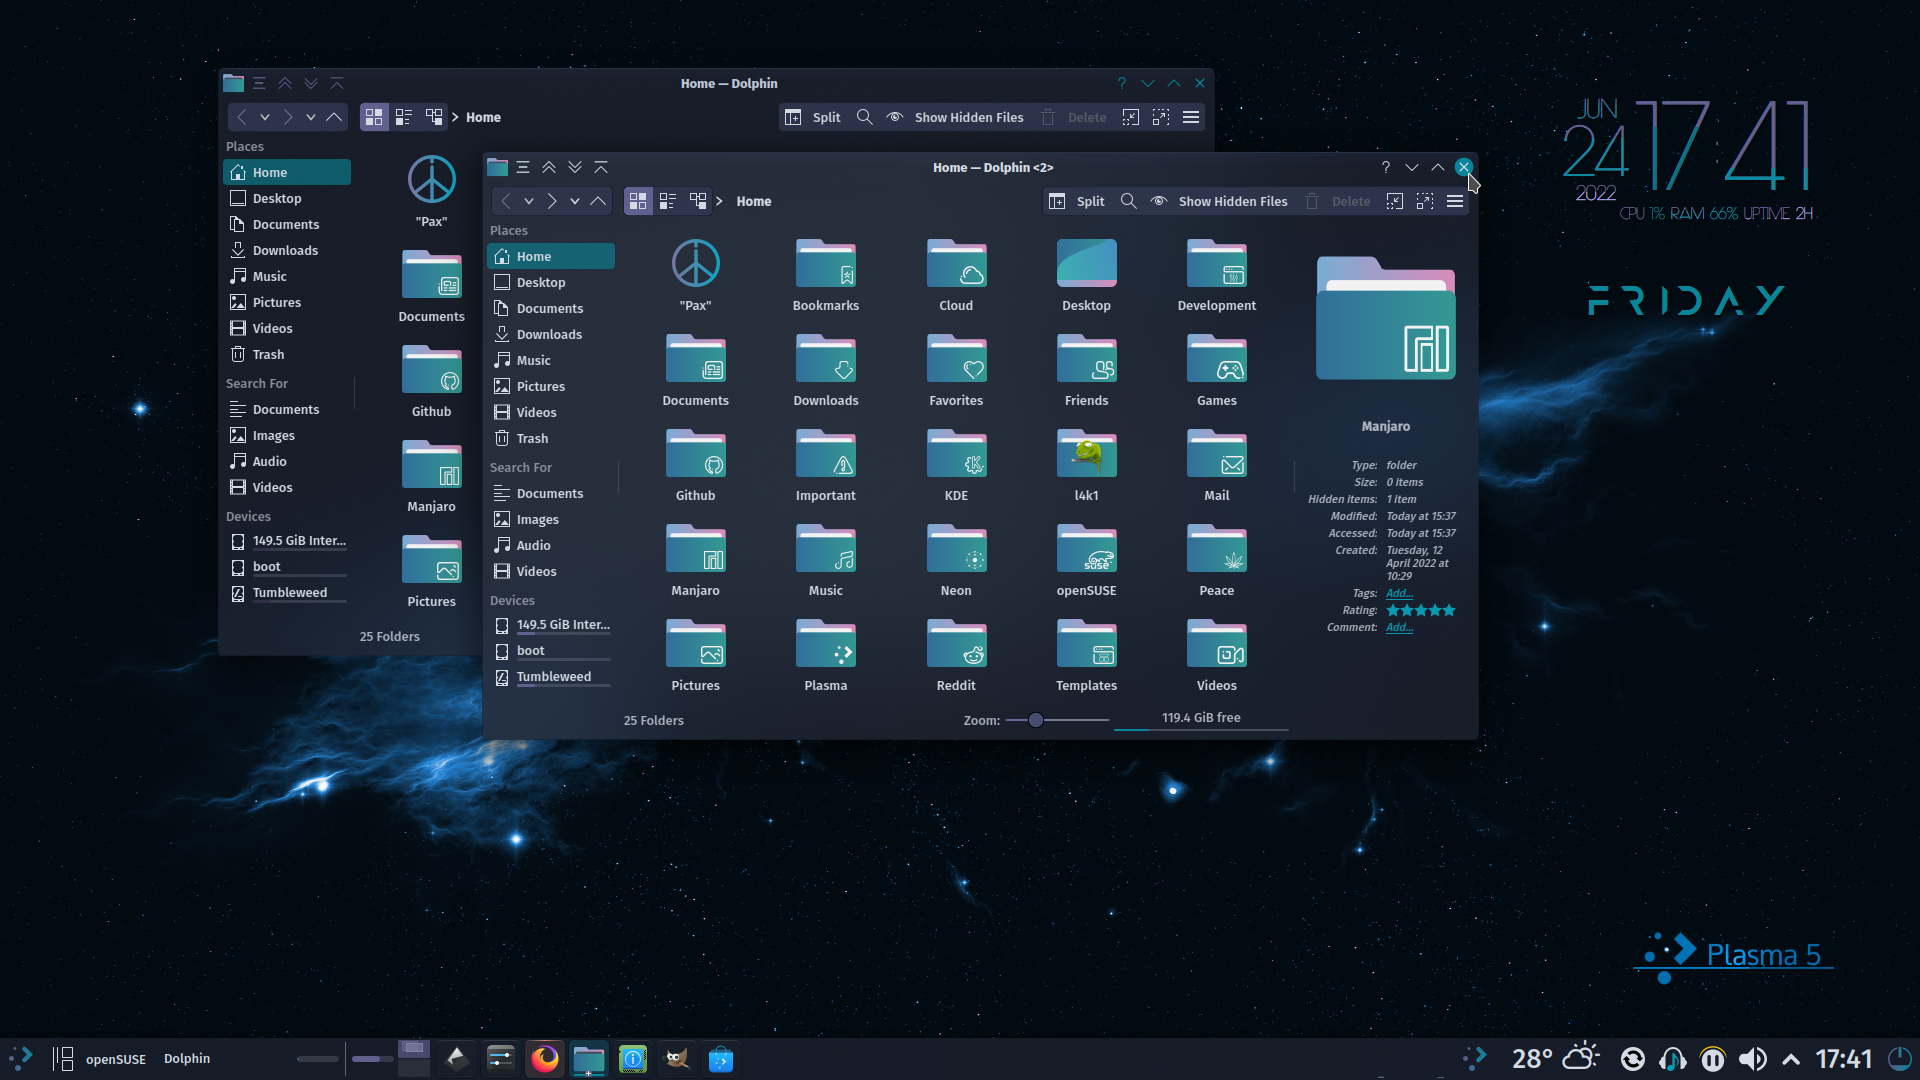
Task: Open the openSUSE folder
Action: pyautogui.click(x=1087, y=561)
